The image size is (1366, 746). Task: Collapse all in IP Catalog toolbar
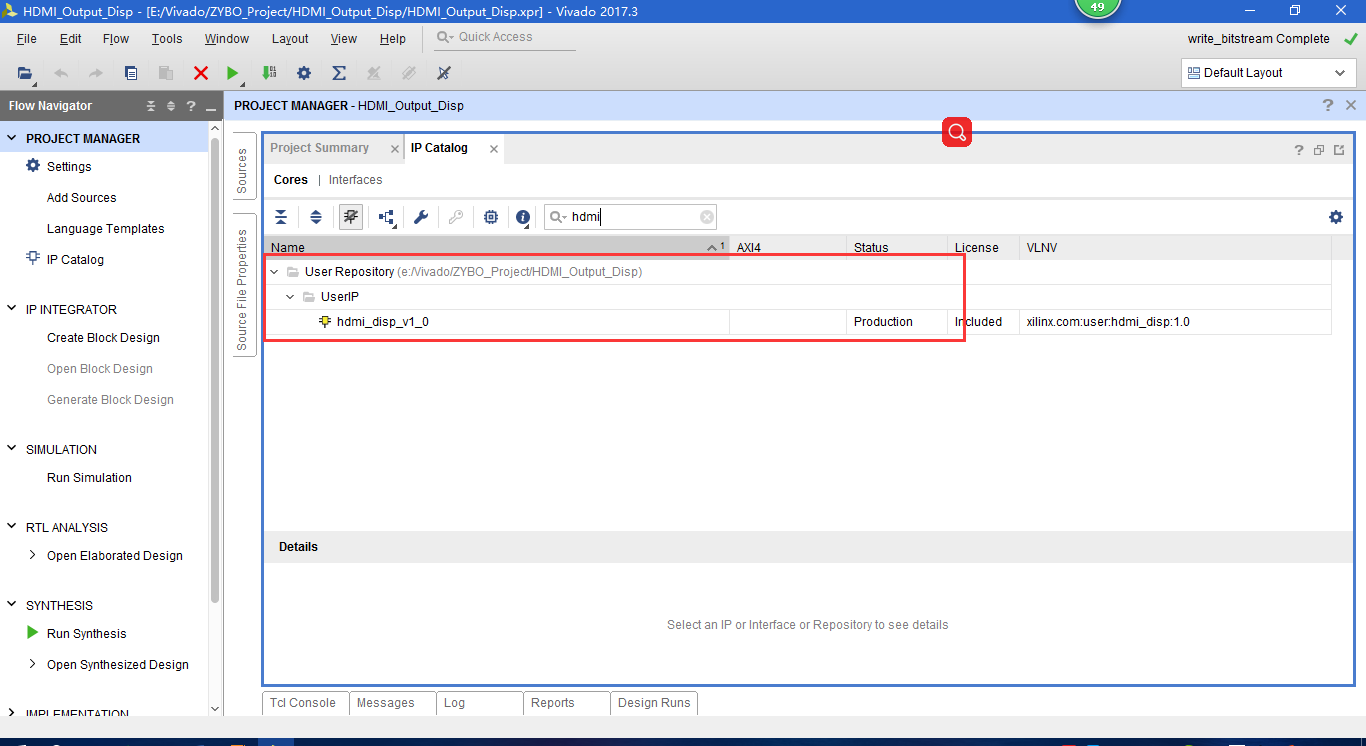click(281, 217)
